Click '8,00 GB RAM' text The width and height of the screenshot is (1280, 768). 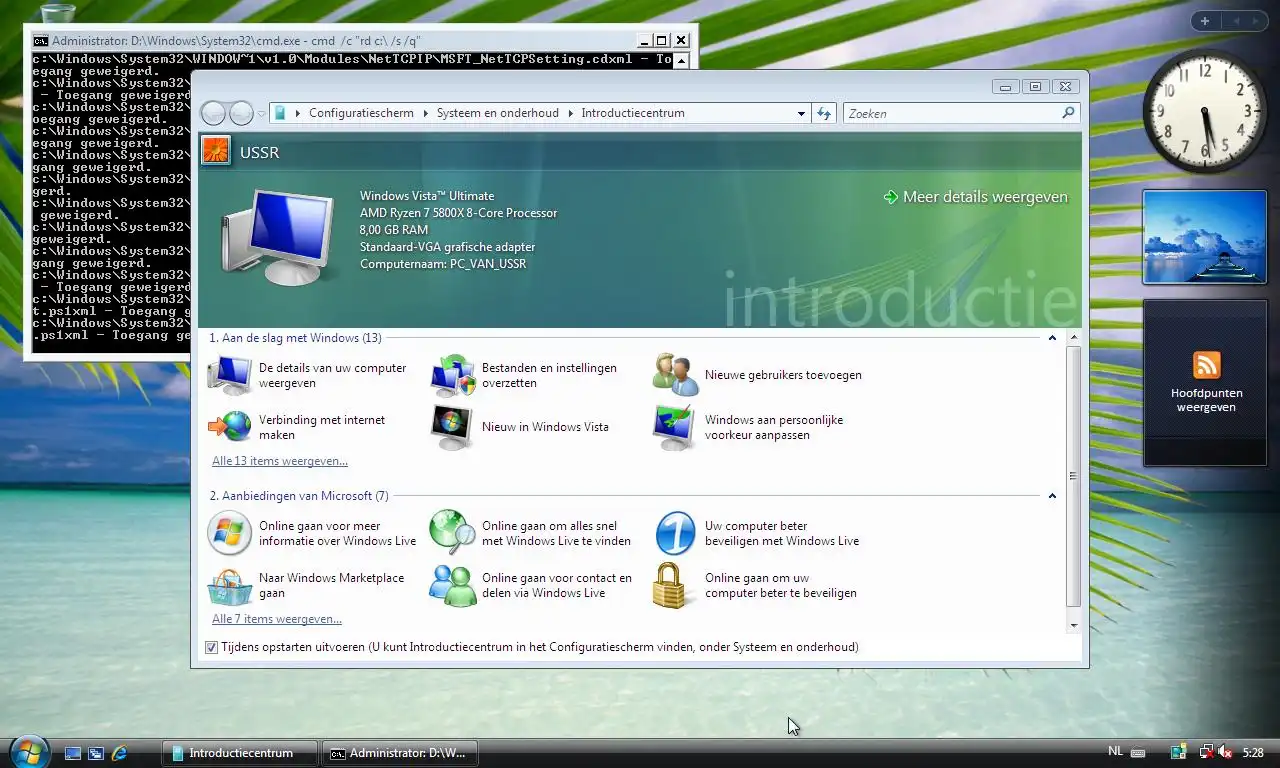[x=394, y=230]
